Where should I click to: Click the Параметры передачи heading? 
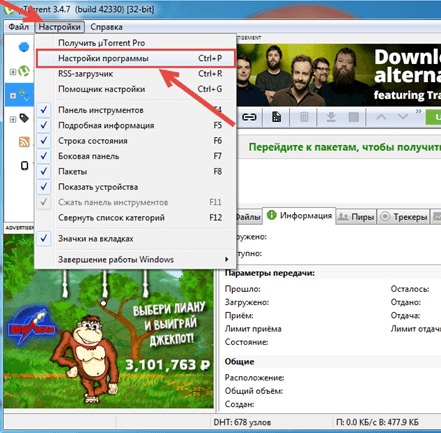click(x=270, y=273)
